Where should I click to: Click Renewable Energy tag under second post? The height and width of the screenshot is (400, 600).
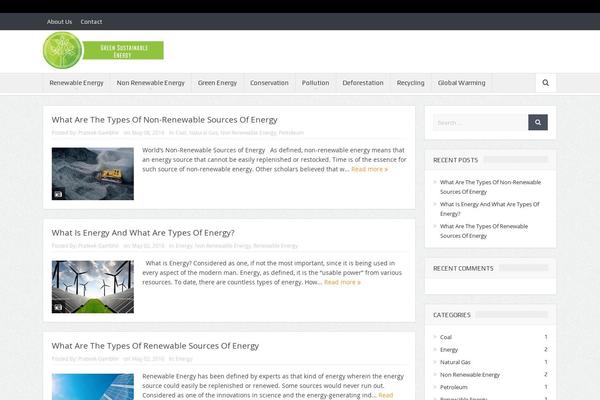tap(276, 245)
